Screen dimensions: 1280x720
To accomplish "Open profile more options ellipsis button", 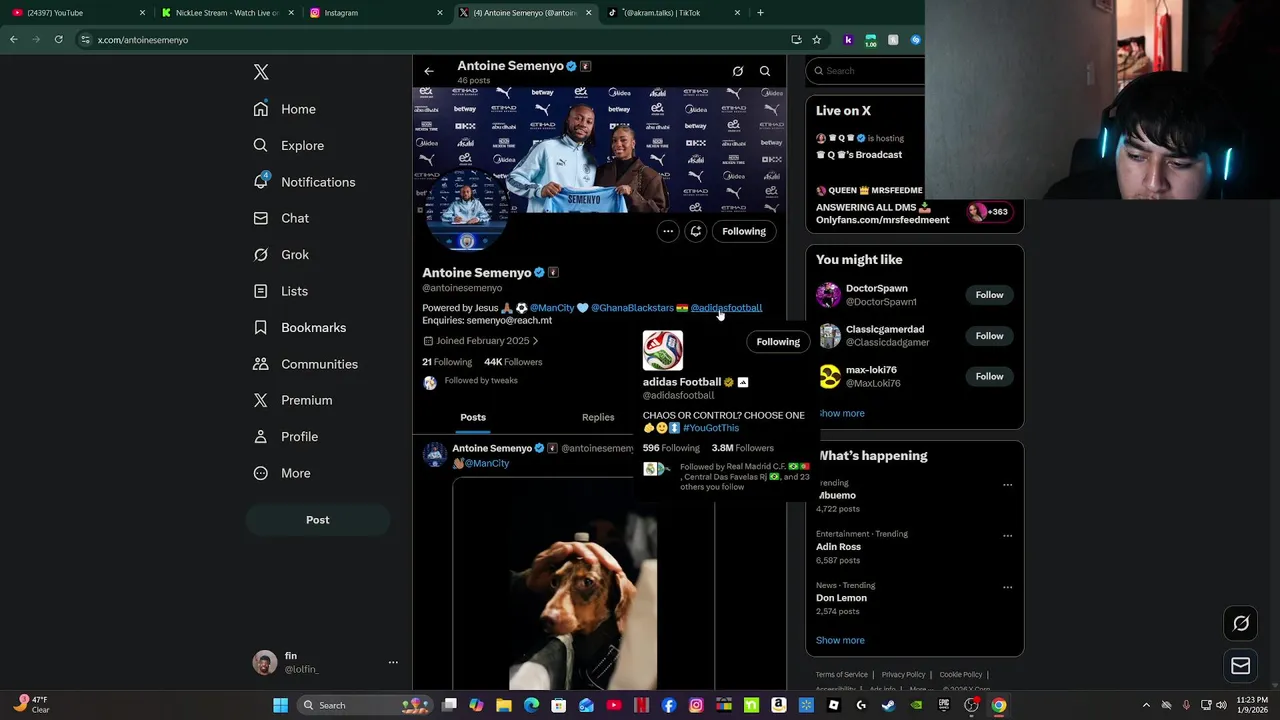I will [x=668, y=231].
